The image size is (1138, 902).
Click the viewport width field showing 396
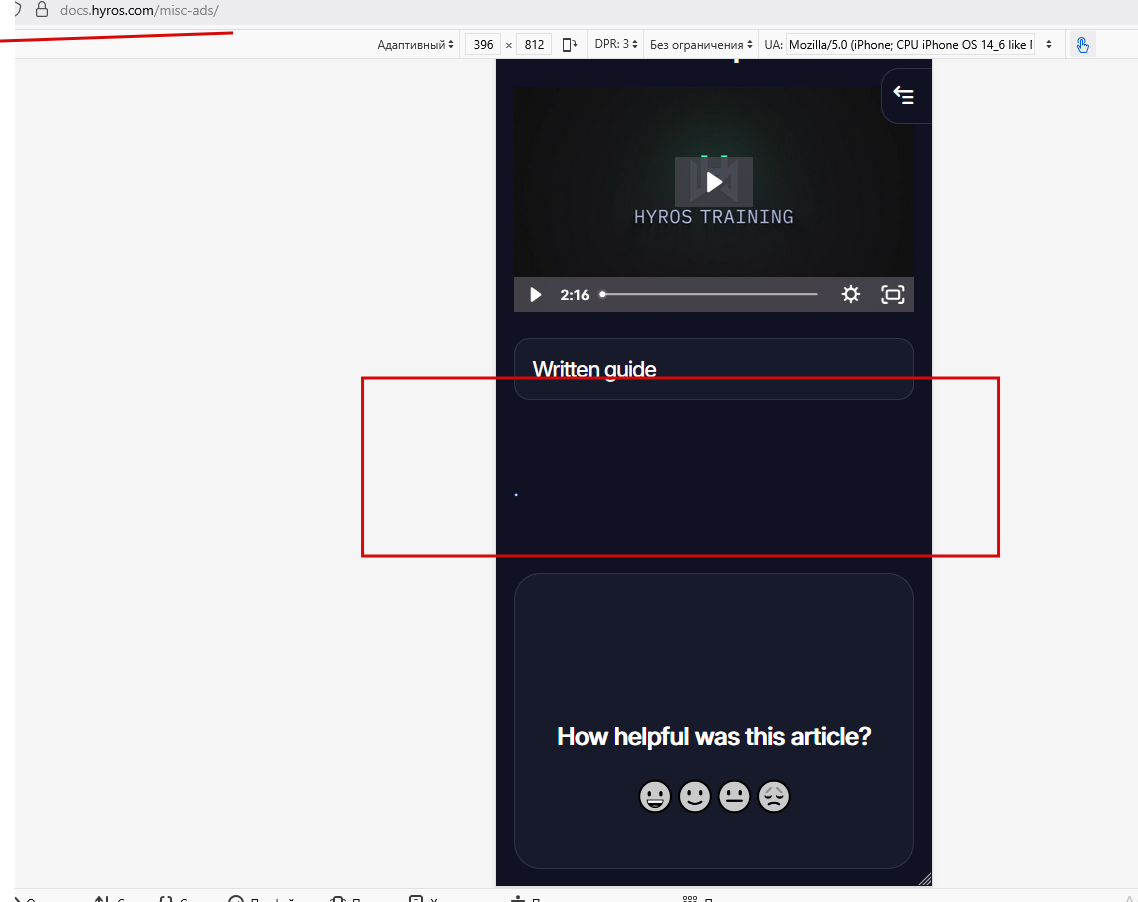(x=483, y=44)
